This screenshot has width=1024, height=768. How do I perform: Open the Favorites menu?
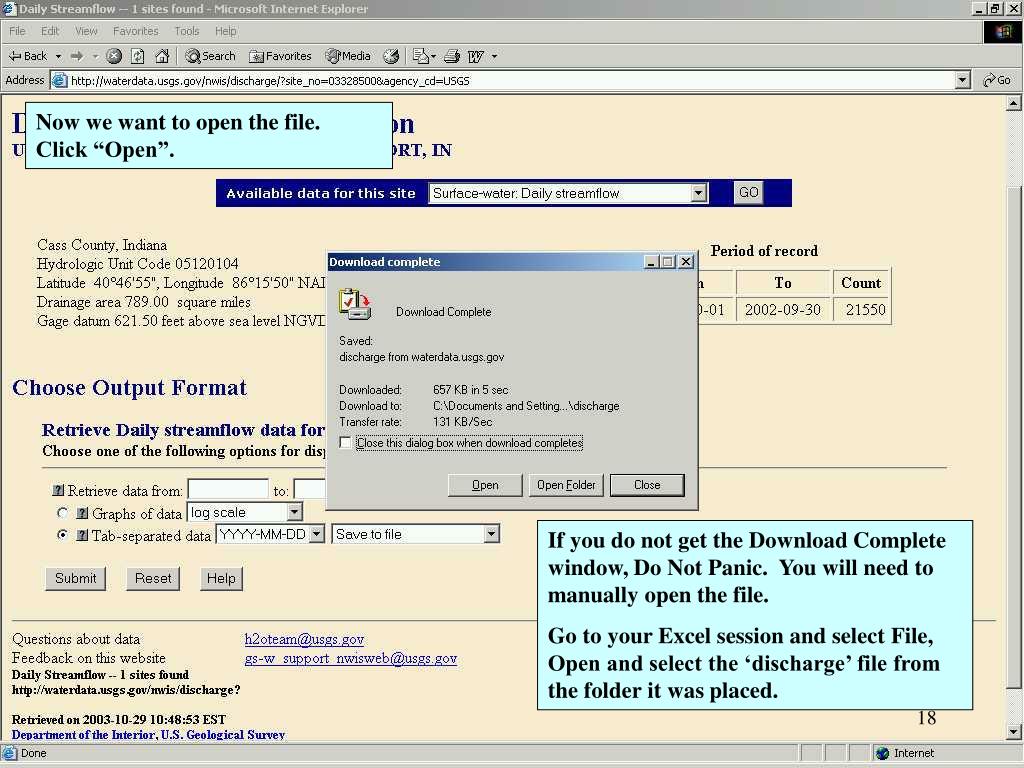pyautogui.click(x=135, y=31)
